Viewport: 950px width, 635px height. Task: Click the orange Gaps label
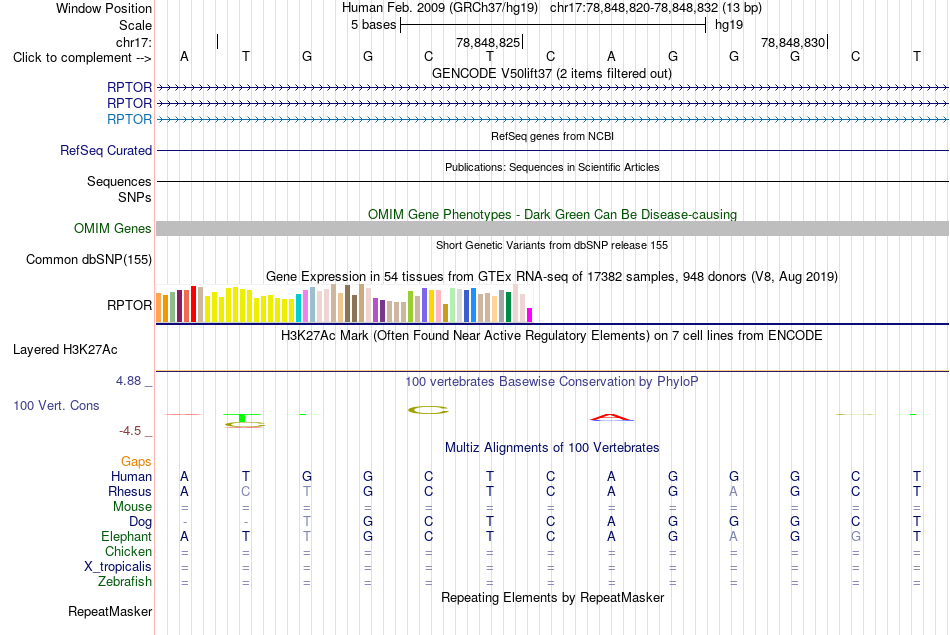136,462
